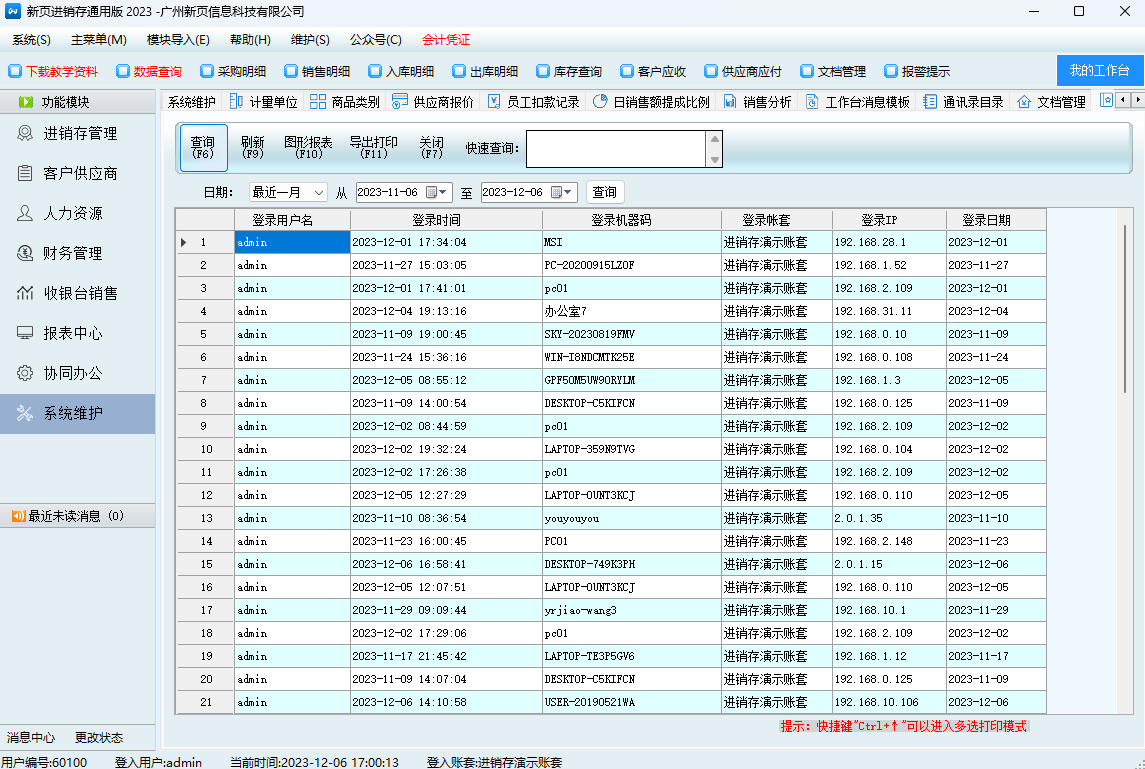Click the 报表中心 monitor icon
The image size is (1145, 769).
pos(25,333)
